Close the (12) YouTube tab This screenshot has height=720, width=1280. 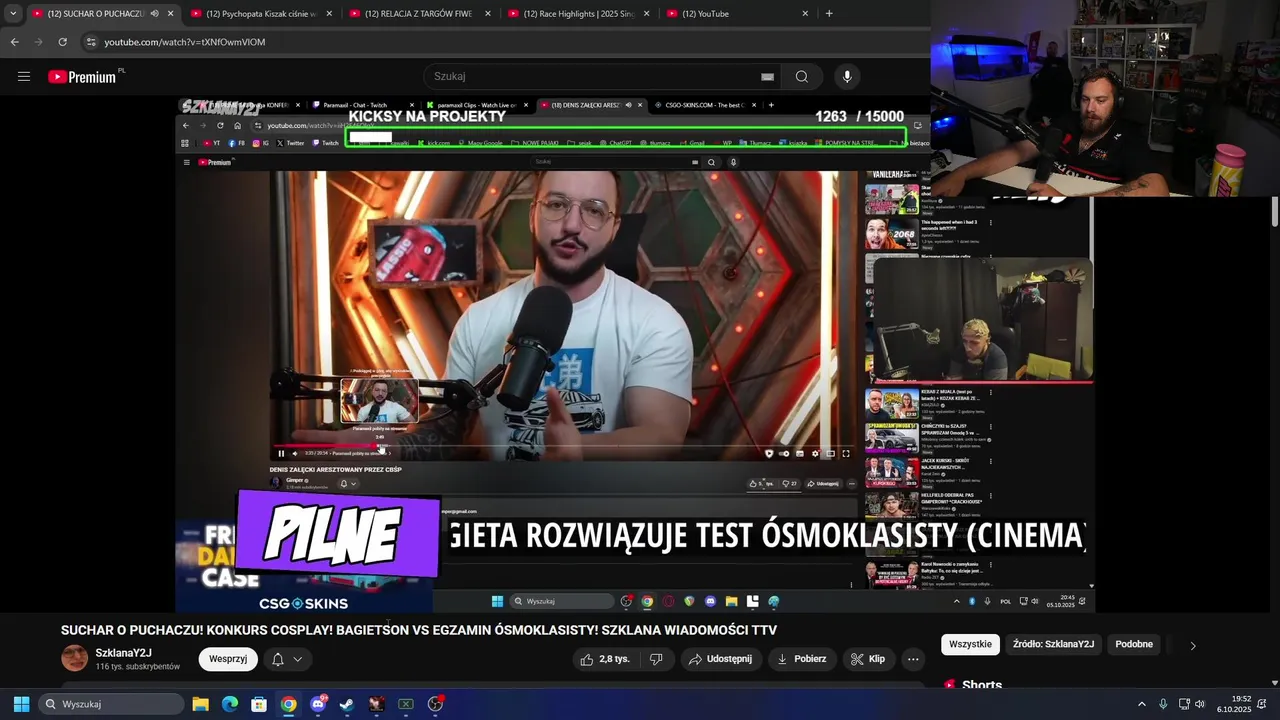point(805,14)
